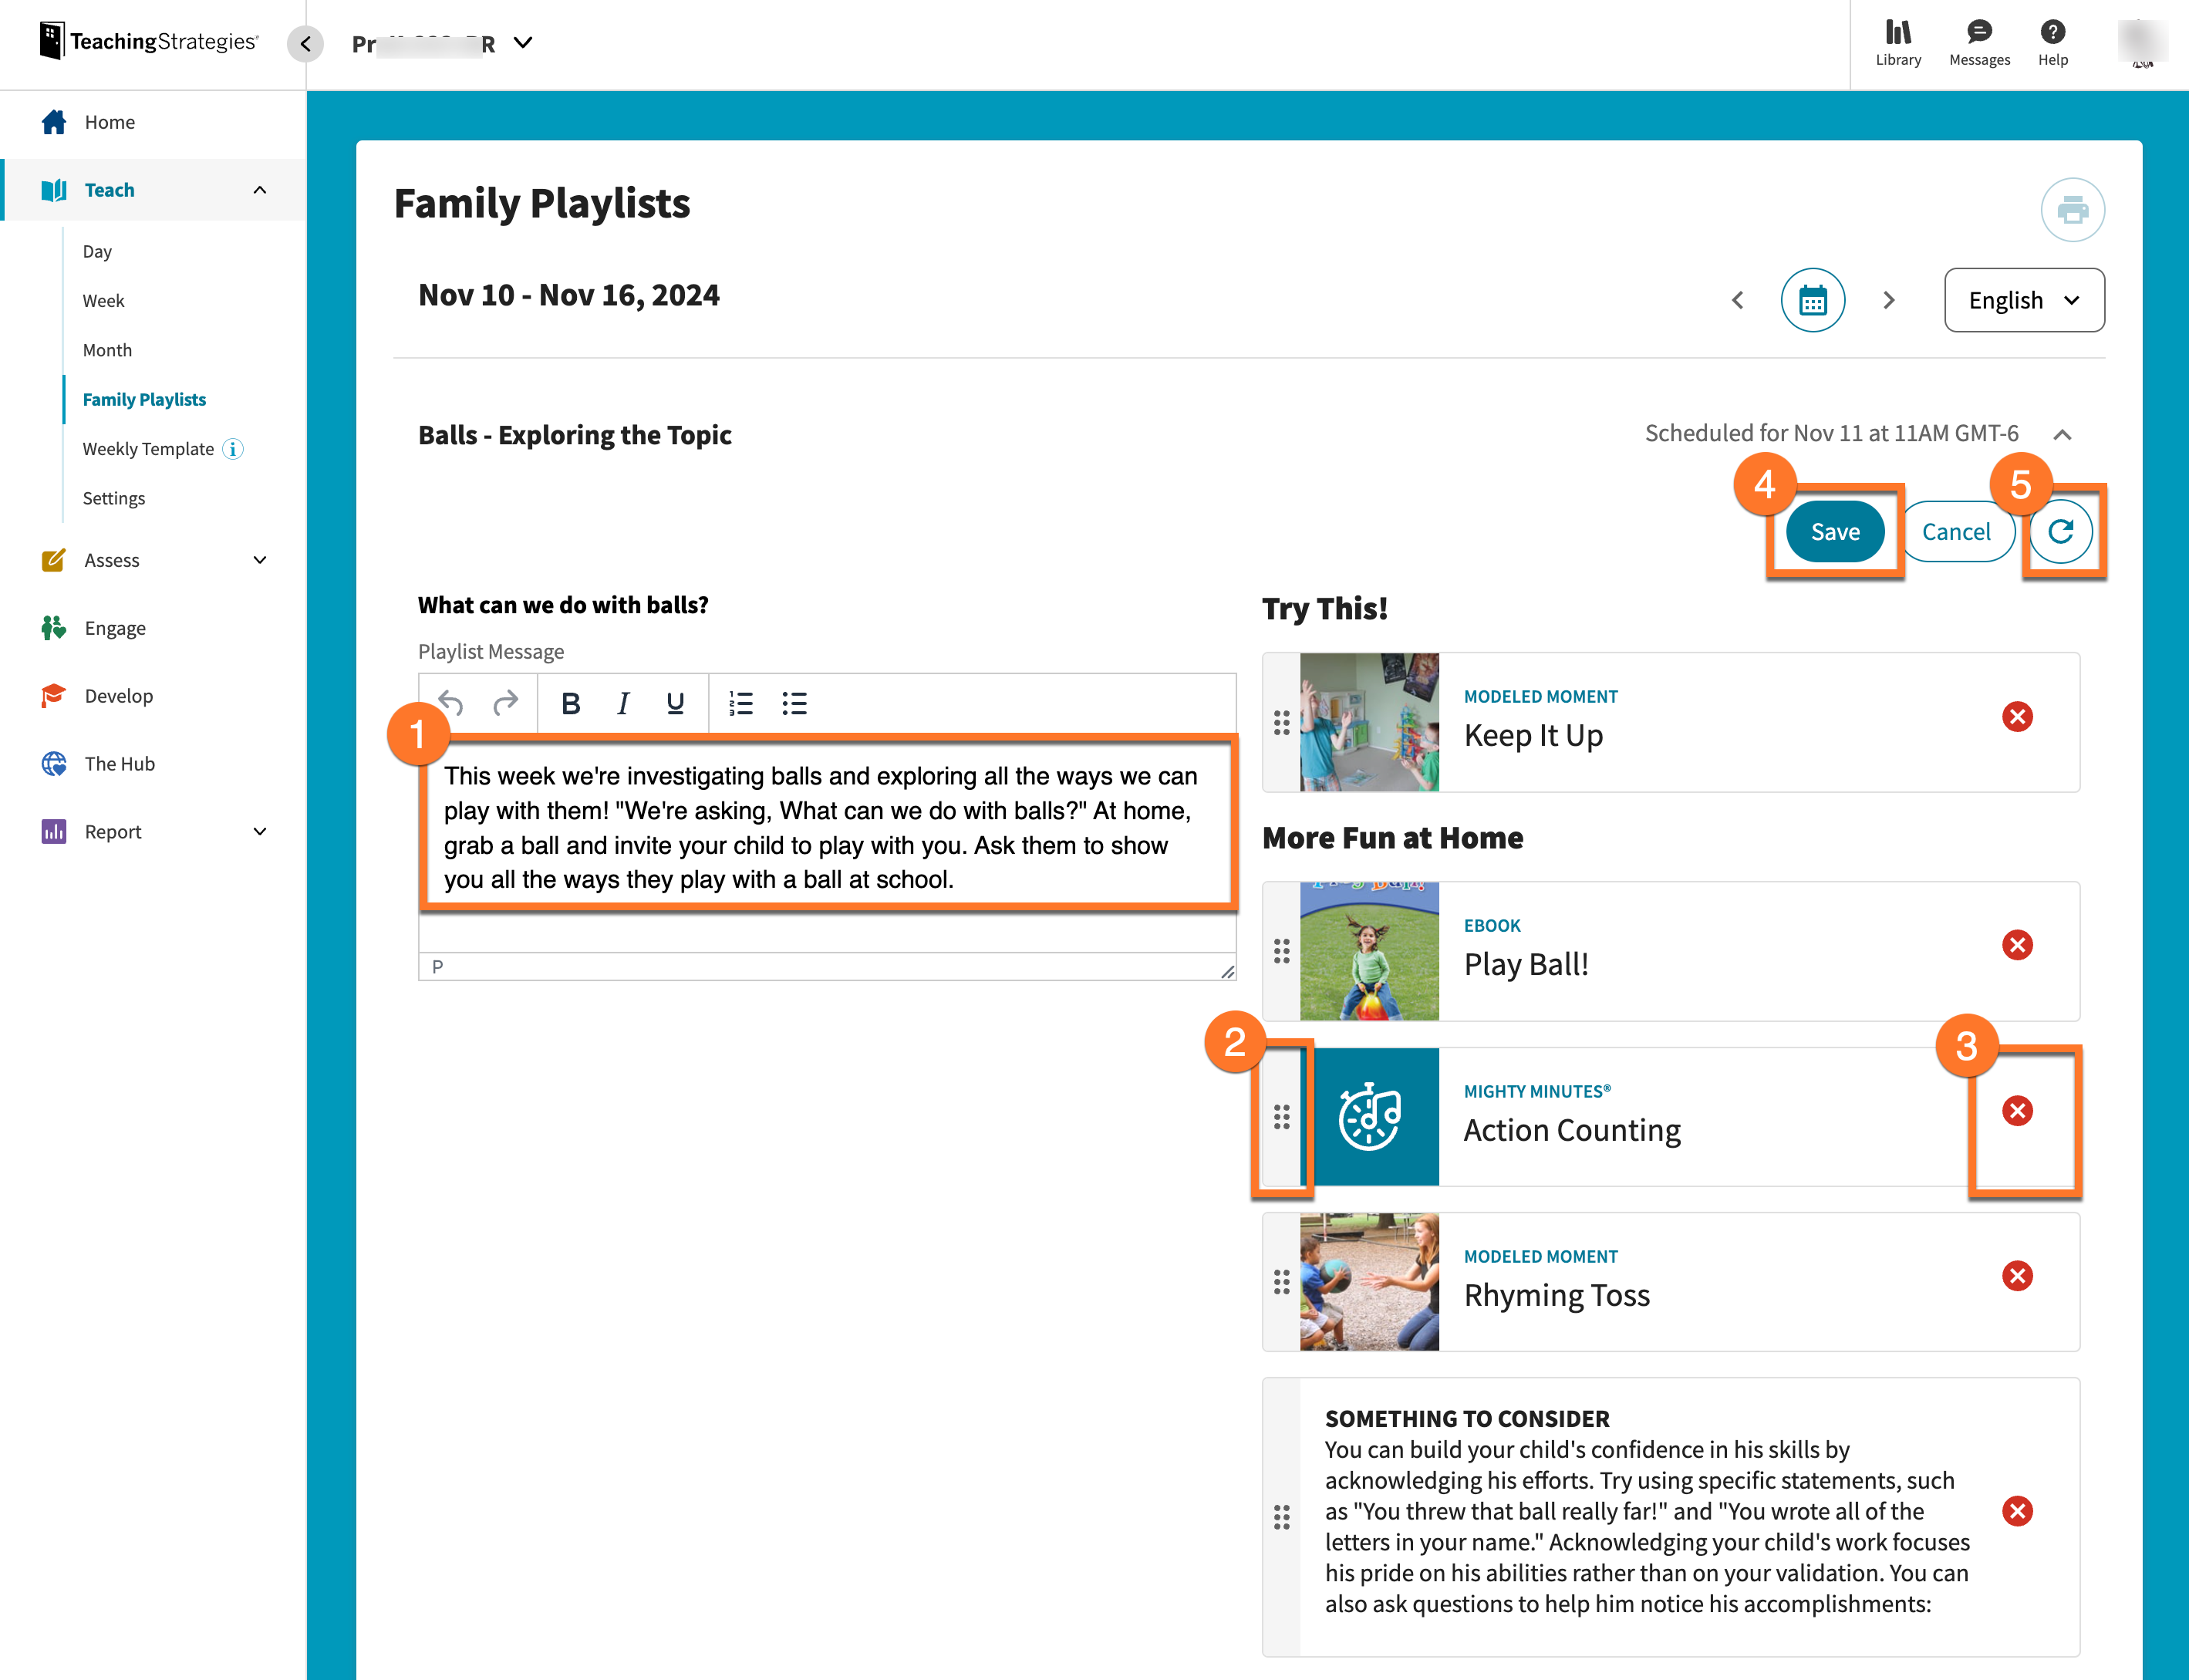The height and width of the screenshot is (1680, 2189).
Task: Undo the last edit in the message editor
Action: click(450, 703)
